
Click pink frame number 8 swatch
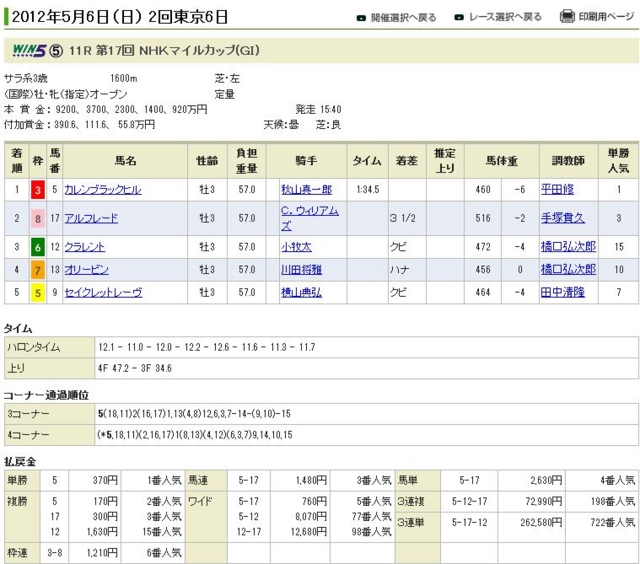pyautogui.click(x=38, y=219)
